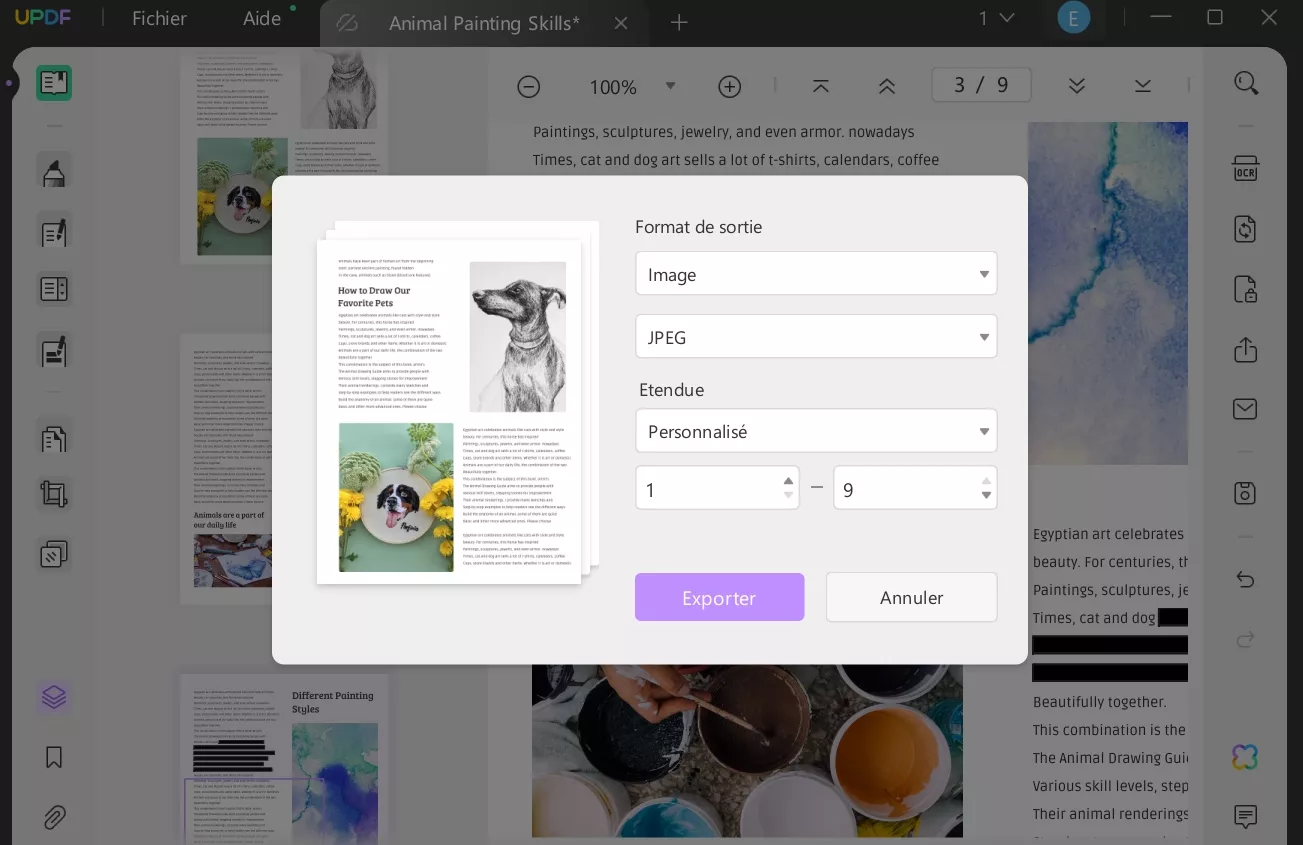The width and height of the screenshot is (1303, 845).
Task: Increase the start page value
Action: coord(788,481)
